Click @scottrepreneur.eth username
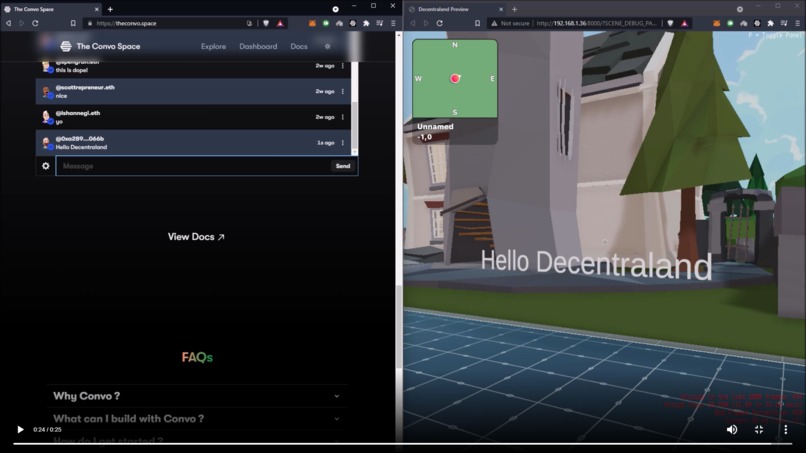This screenshot has height=453, width=806. tap(85, 87)
